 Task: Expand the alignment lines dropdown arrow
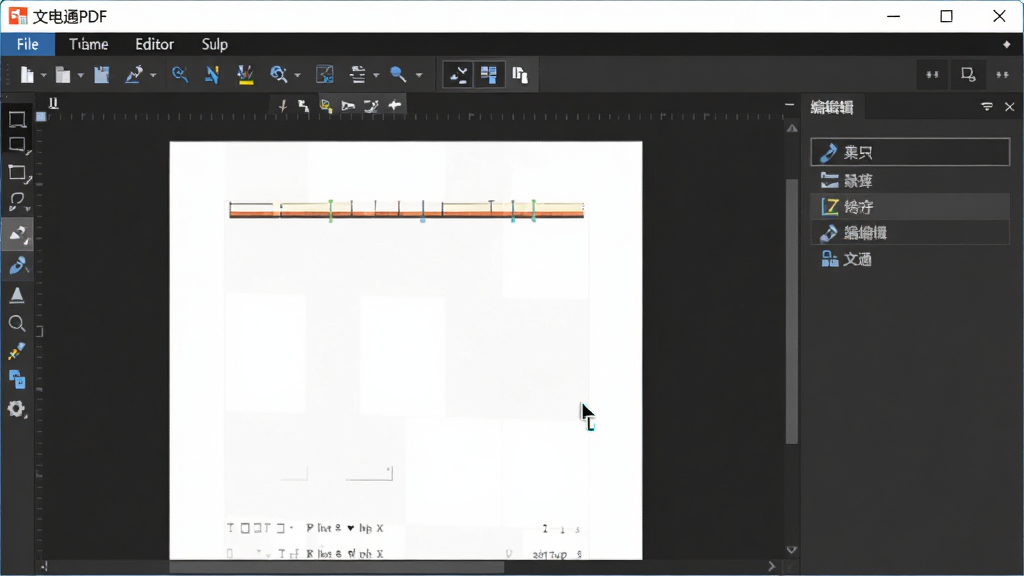click(376, 75)
